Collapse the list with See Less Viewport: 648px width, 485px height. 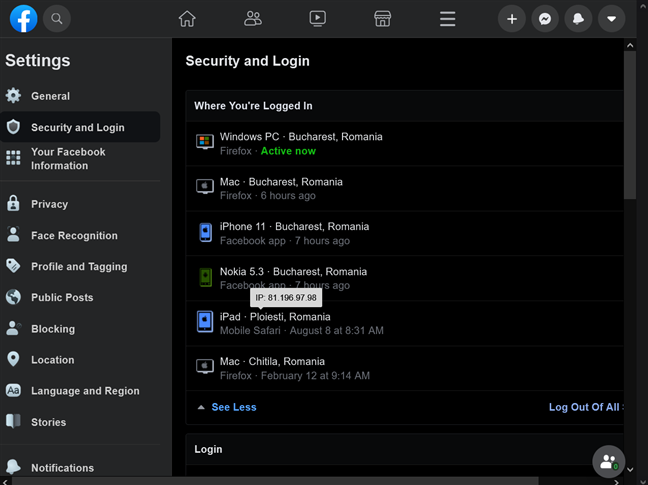[233, 407]
